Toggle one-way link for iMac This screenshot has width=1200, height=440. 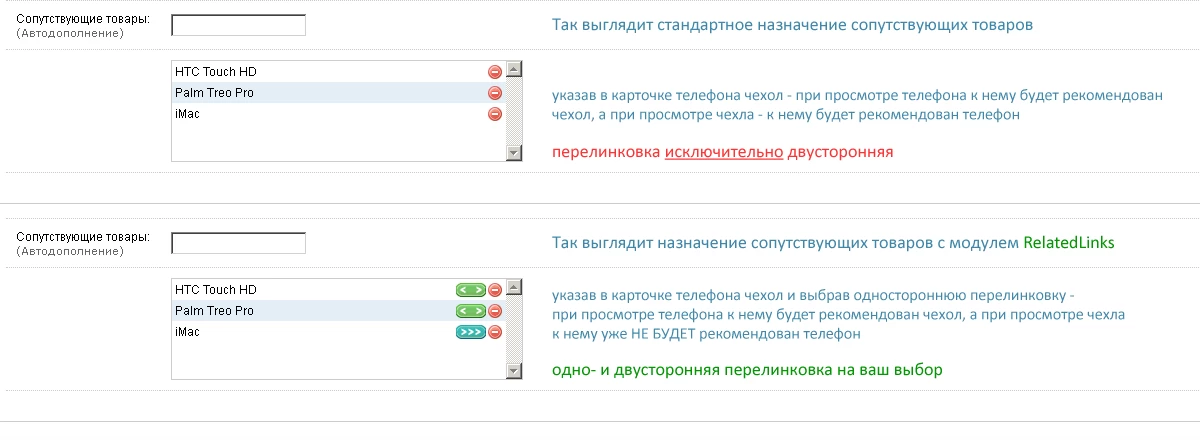(x=470, y=332)
